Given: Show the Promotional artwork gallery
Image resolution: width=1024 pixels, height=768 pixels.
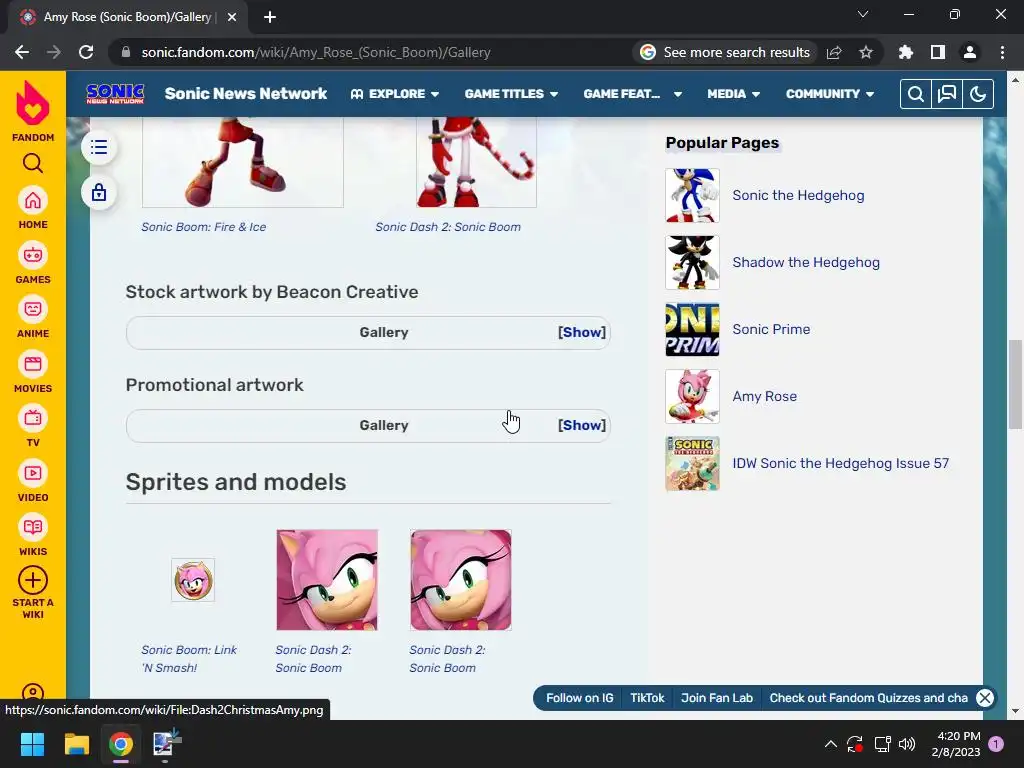Looking at the screenshot, I should click(x=581, y=425).
